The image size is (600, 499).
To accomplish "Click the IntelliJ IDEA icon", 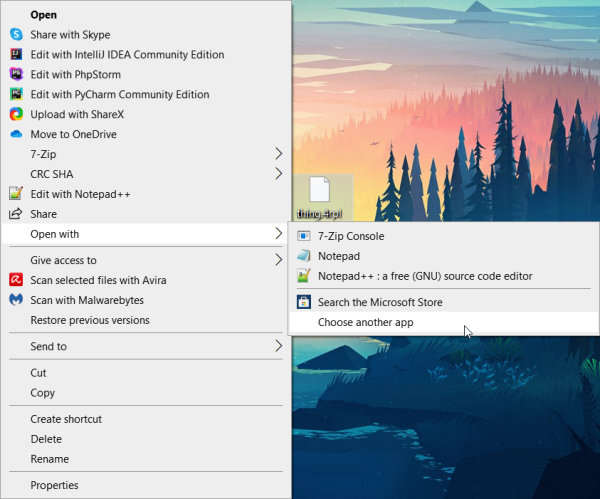I will 16,54.
